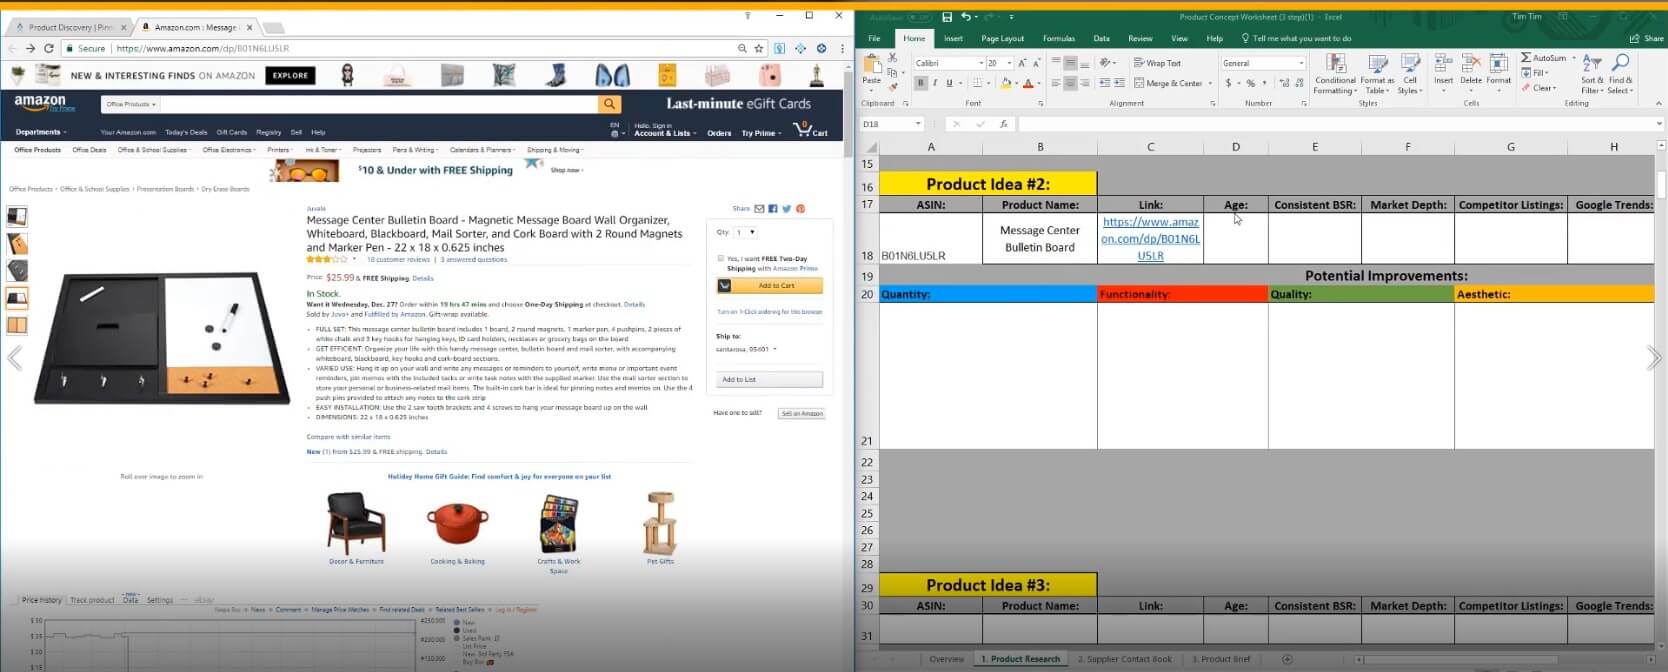Click the Increase Font Size icon in Excel
The image size is (1668, 672).
(x=1021, y=63)
